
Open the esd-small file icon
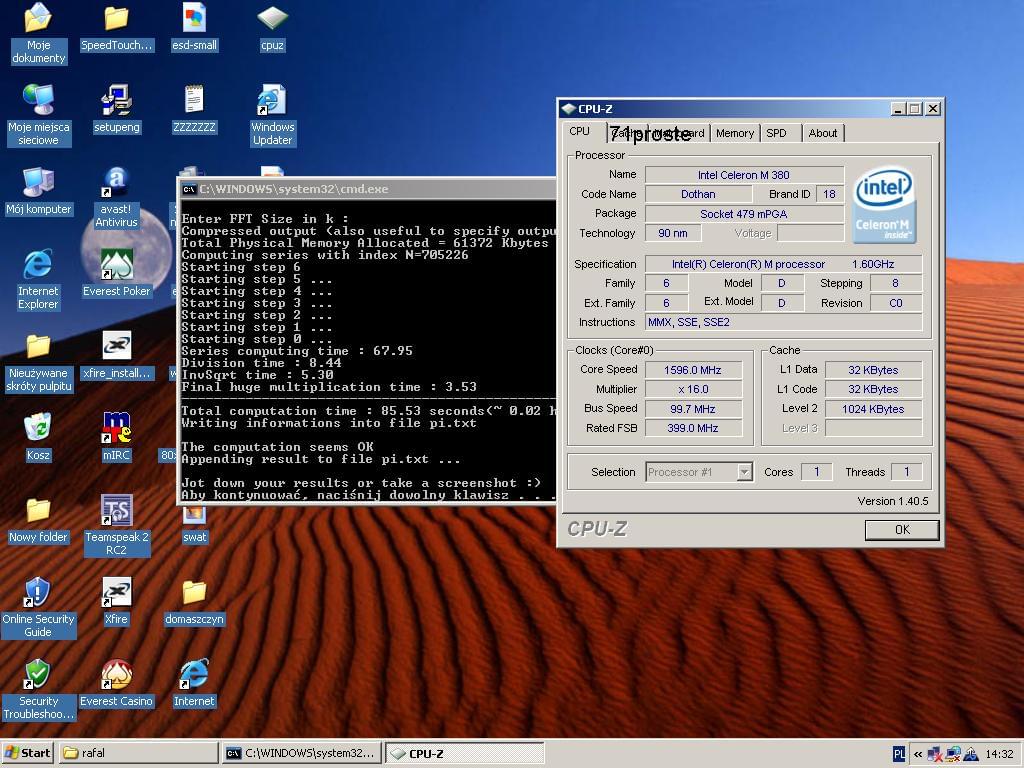pyautogui.click(x=194, y=27)
